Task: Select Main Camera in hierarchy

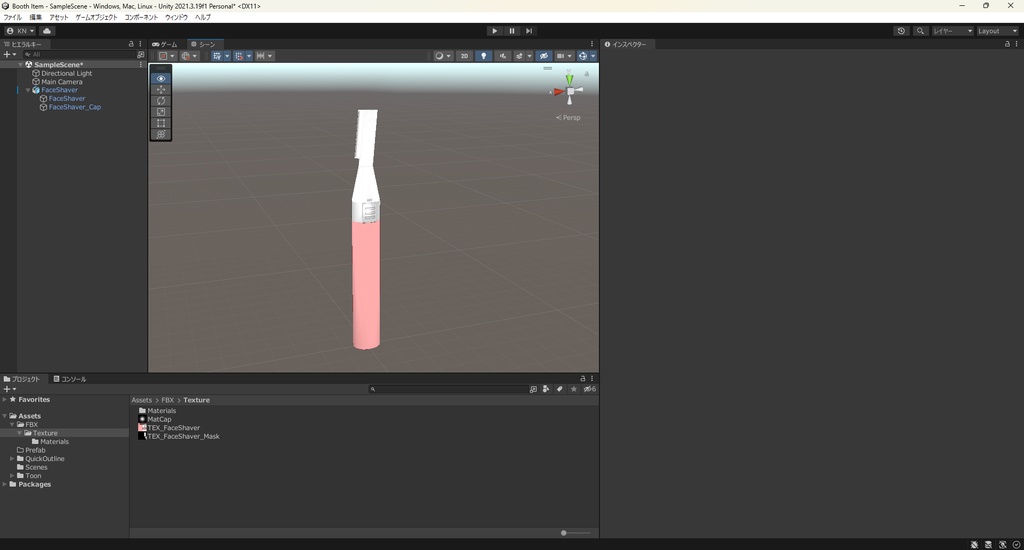Action: pyautogui.click(x=62, y=82)
